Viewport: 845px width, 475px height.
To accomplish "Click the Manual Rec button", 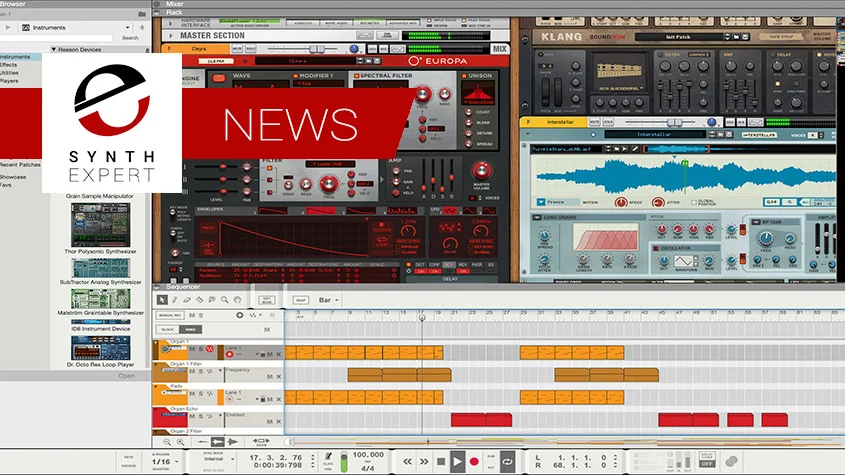I will [x=170, y=315].
